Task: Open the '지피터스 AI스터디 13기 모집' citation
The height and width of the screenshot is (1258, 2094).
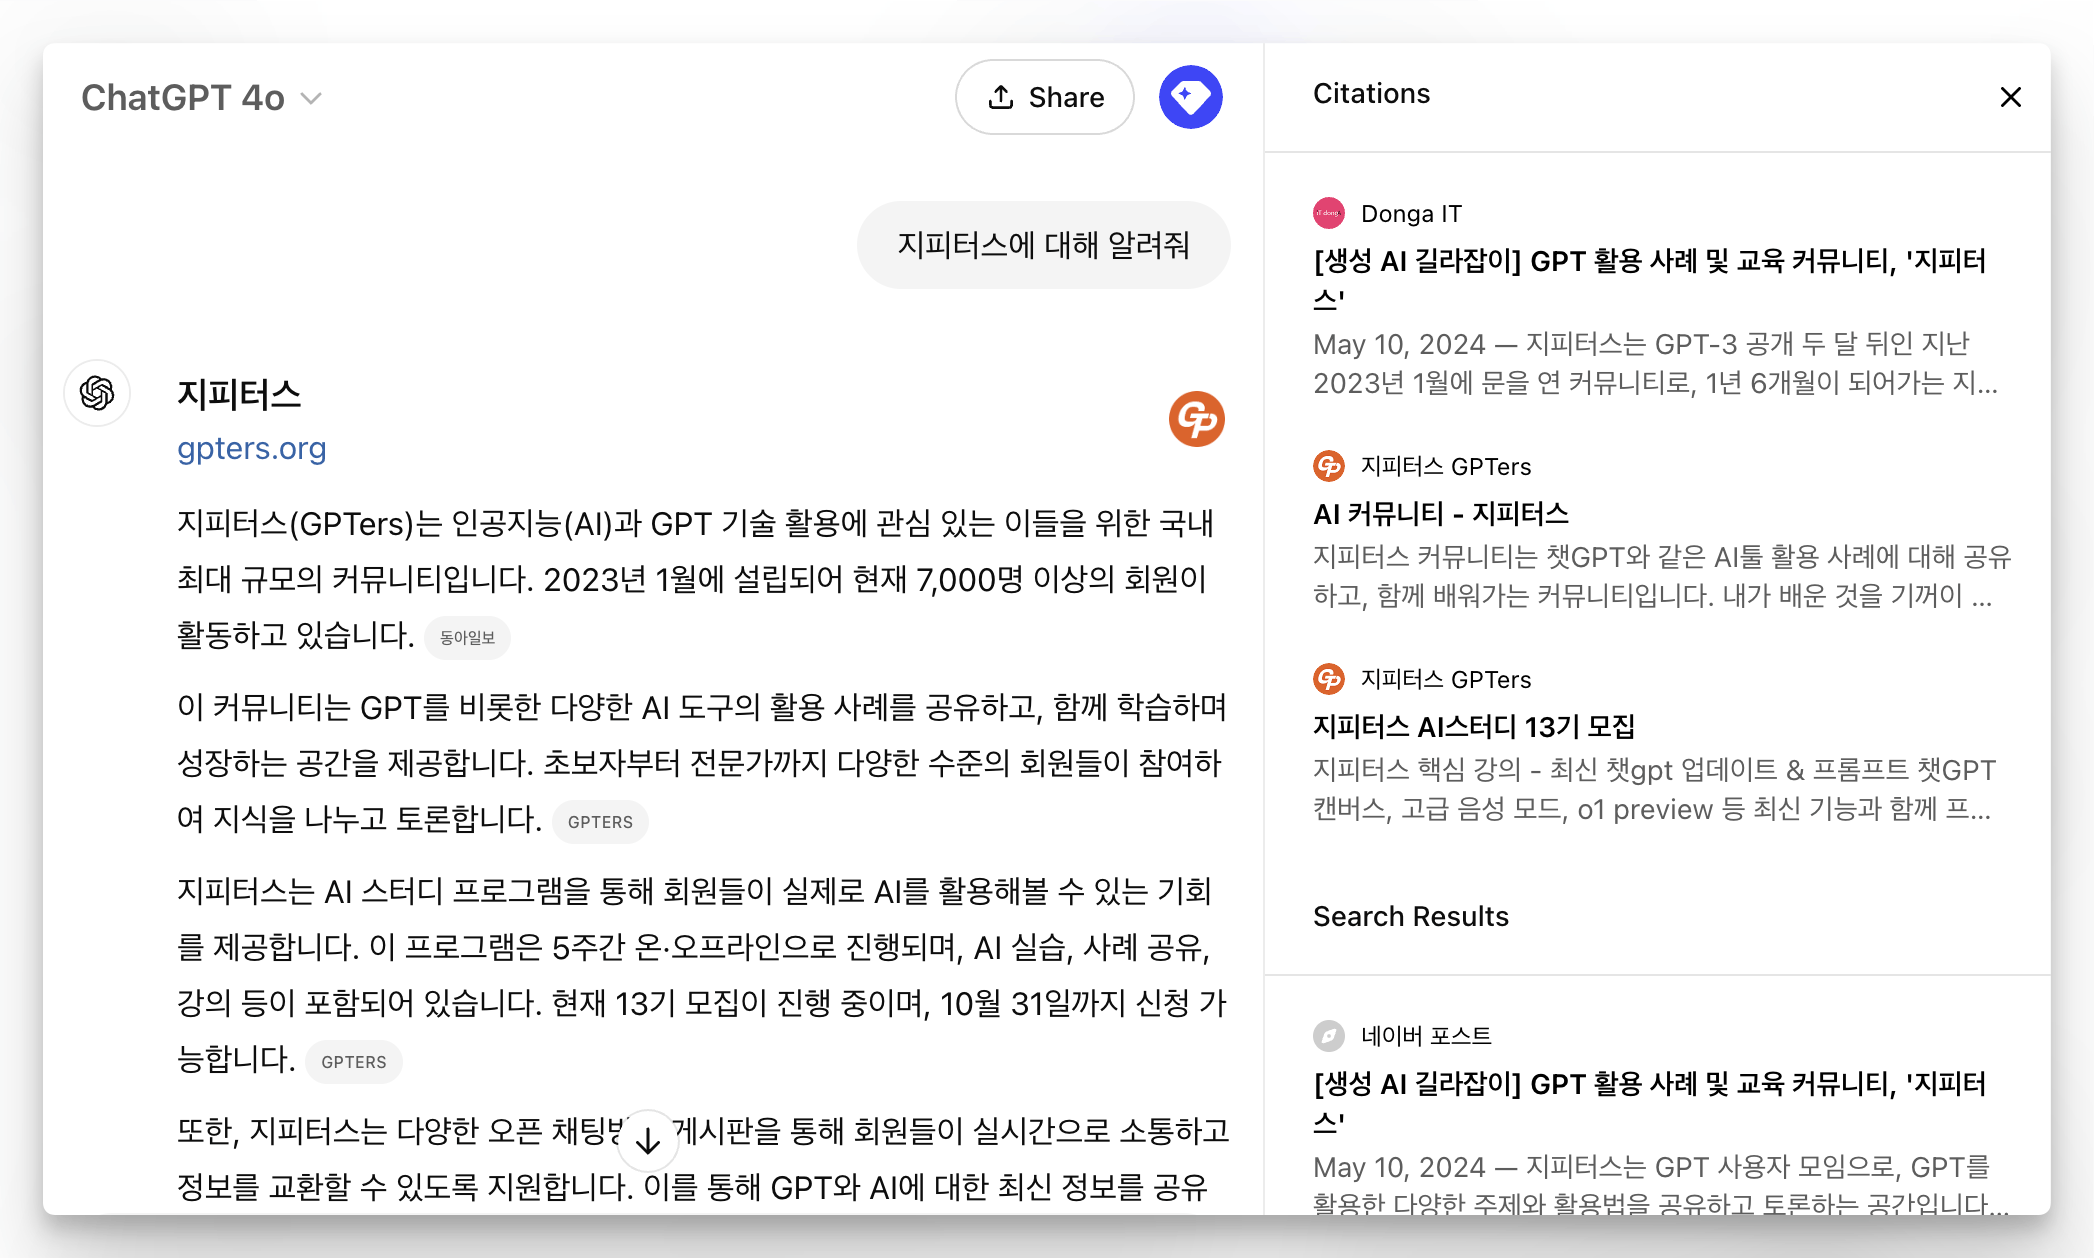Action: [x=1473, y=727]
